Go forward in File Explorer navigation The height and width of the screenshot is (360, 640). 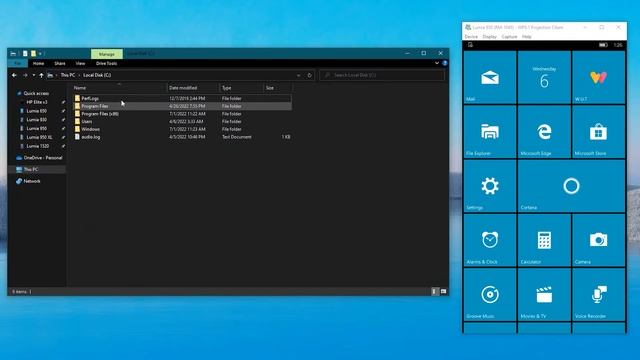(25, 75)
